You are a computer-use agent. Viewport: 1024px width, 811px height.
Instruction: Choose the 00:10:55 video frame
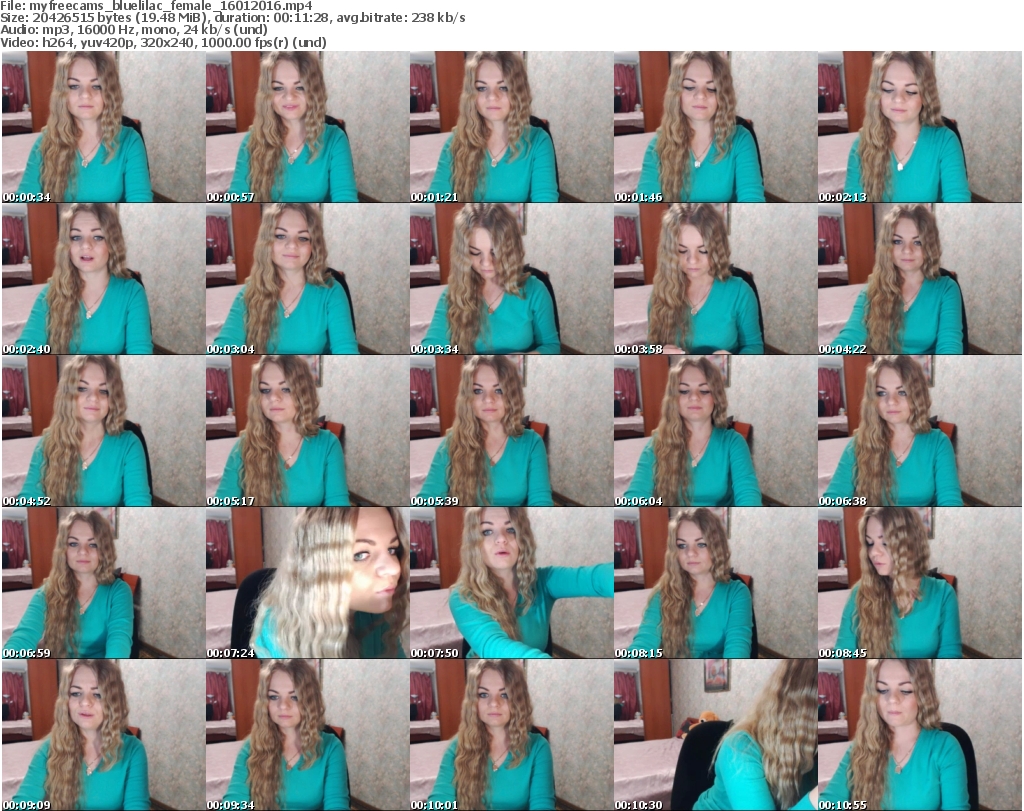[920, 735]
